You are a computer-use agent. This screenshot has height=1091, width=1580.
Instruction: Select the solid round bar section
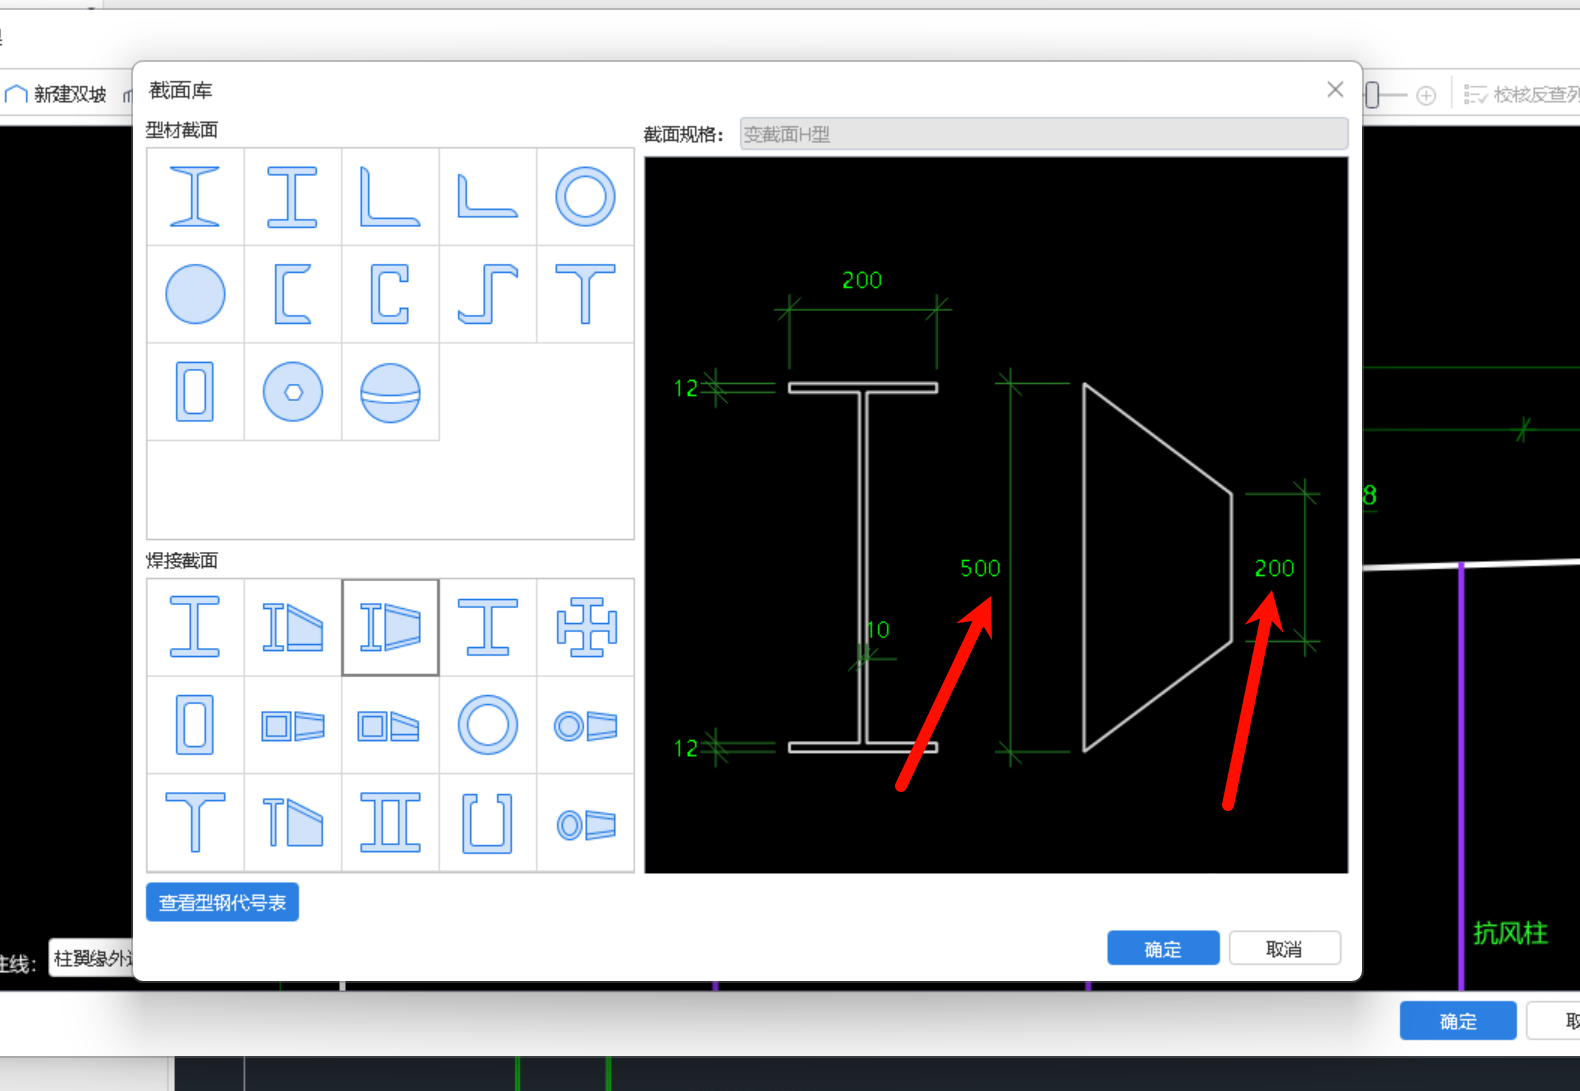(195, 294)
